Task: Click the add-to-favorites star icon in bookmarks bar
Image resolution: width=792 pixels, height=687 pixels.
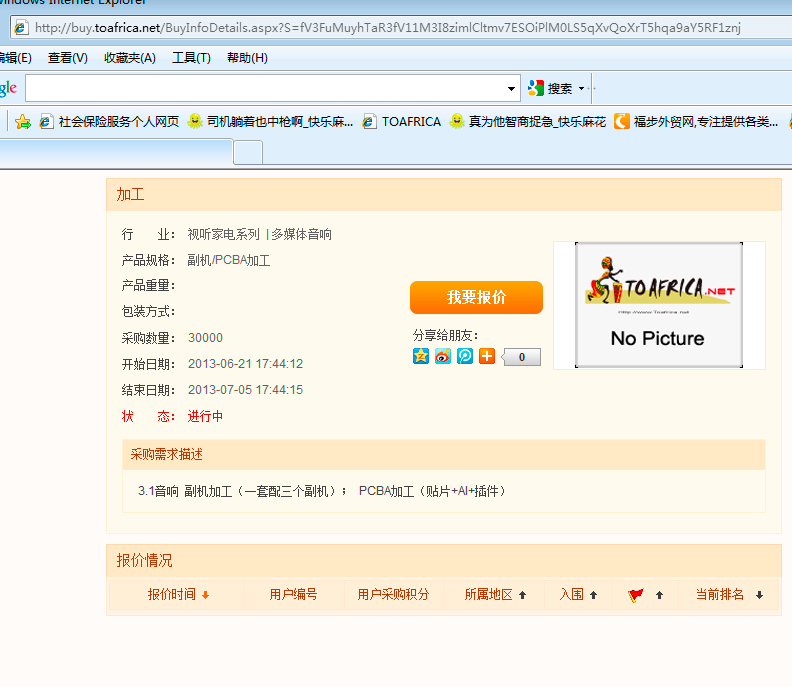Action: pos(22,122)
